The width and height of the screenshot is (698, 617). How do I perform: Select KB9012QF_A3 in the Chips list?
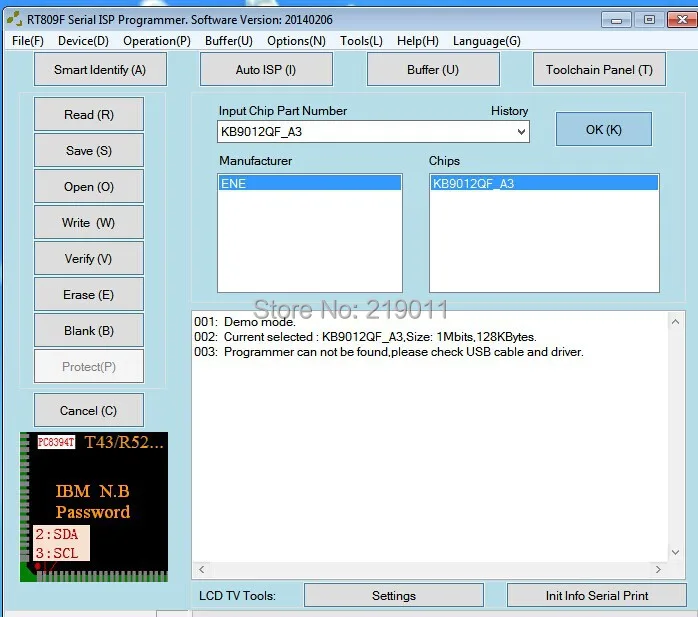click(x=544, y=183)
